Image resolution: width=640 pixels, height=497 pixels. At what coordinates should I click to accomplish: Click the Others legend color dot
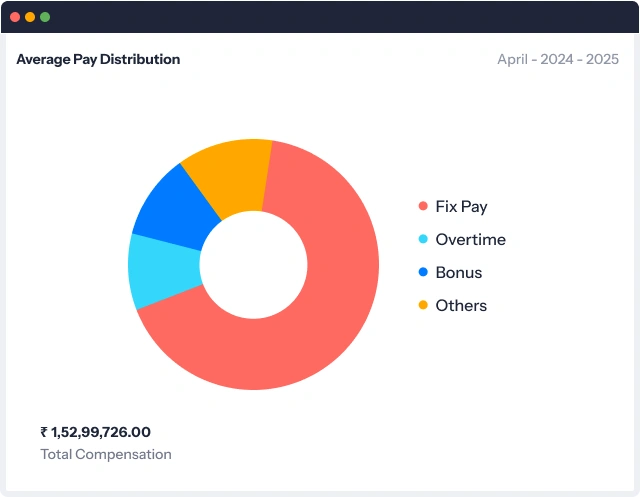(423, 305)
